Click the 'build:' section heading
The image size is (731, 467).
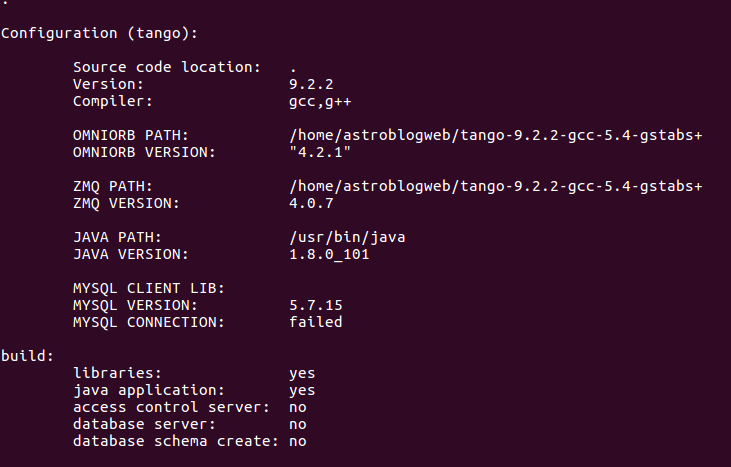click(28, 356)
